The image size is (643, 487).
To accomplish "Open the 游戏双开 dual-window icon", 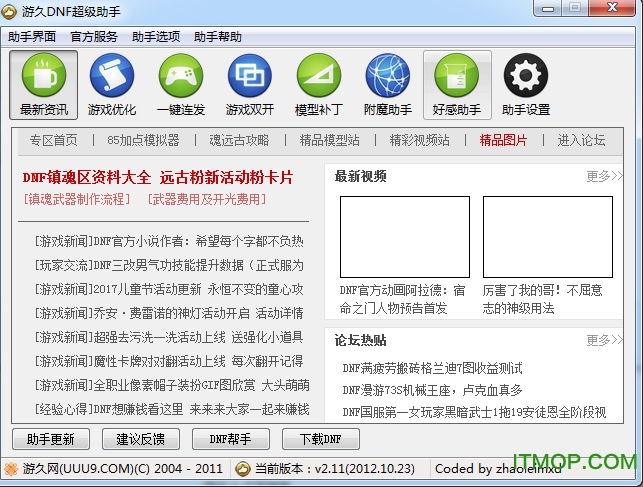I will 250,85.
